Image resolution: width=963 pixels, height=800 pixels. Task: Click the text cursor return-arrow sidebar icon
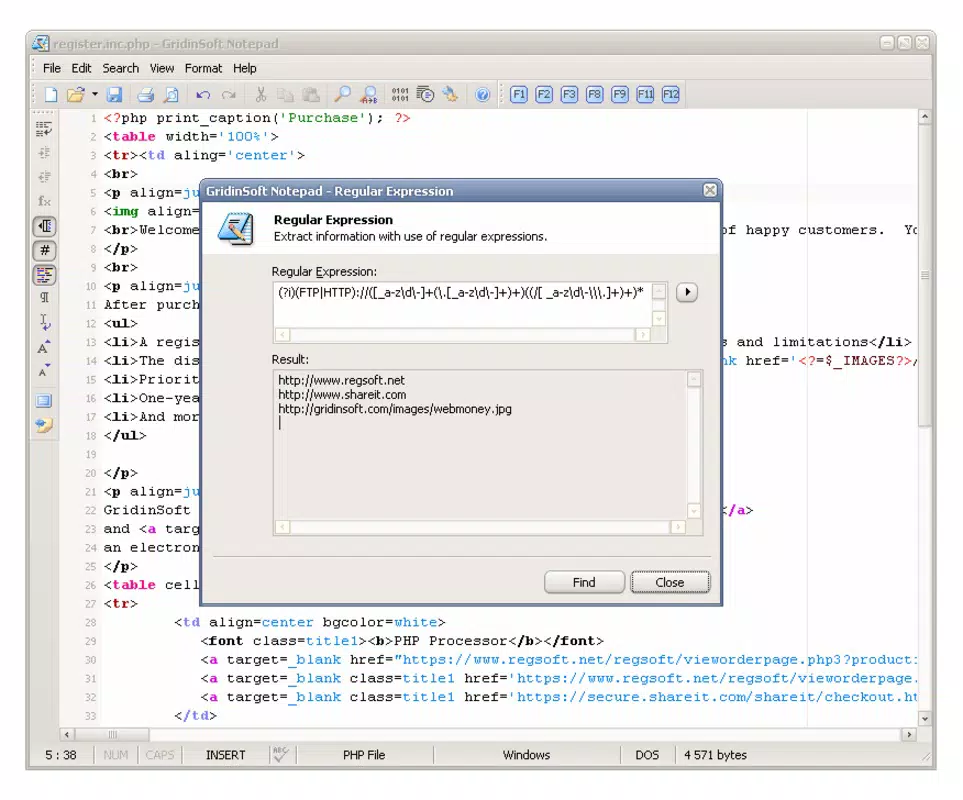click(45, 323)
